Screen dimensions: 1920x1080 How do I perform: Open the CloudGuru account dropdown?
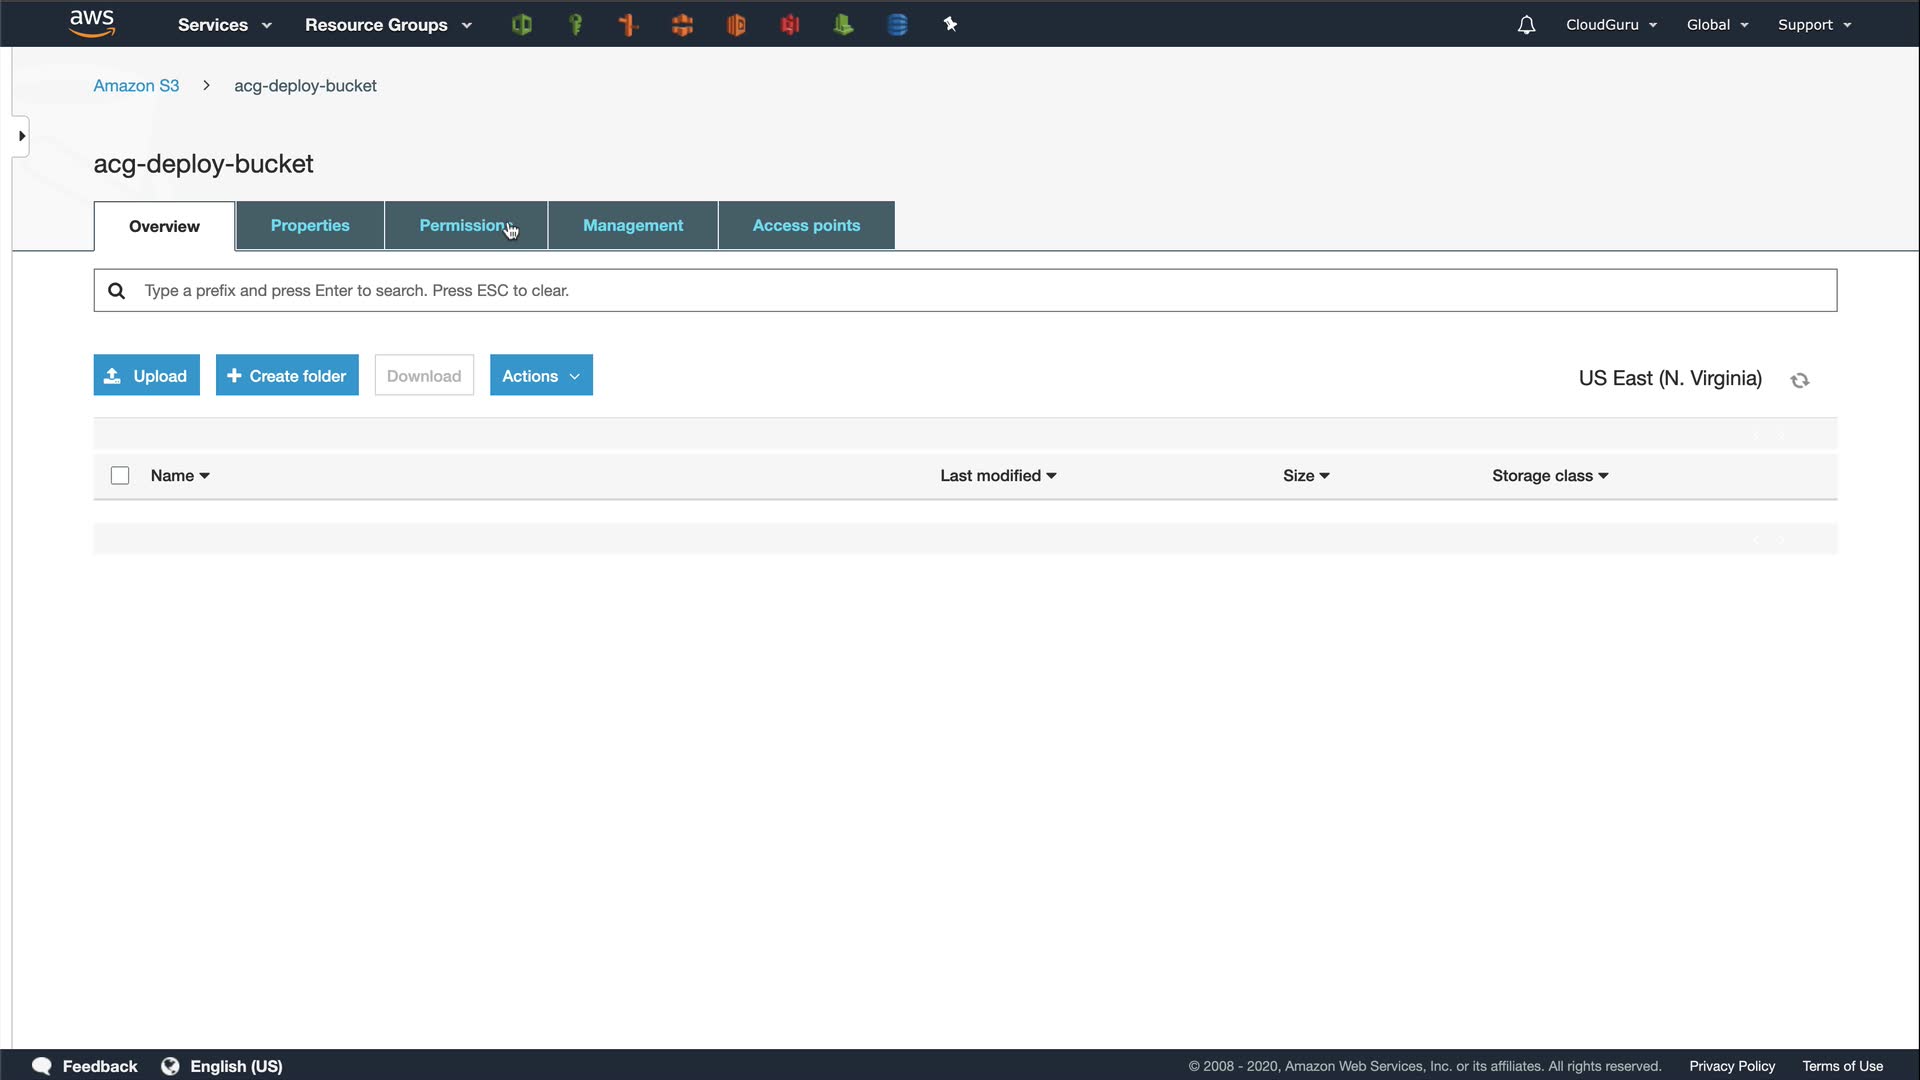click(1611, 25)
